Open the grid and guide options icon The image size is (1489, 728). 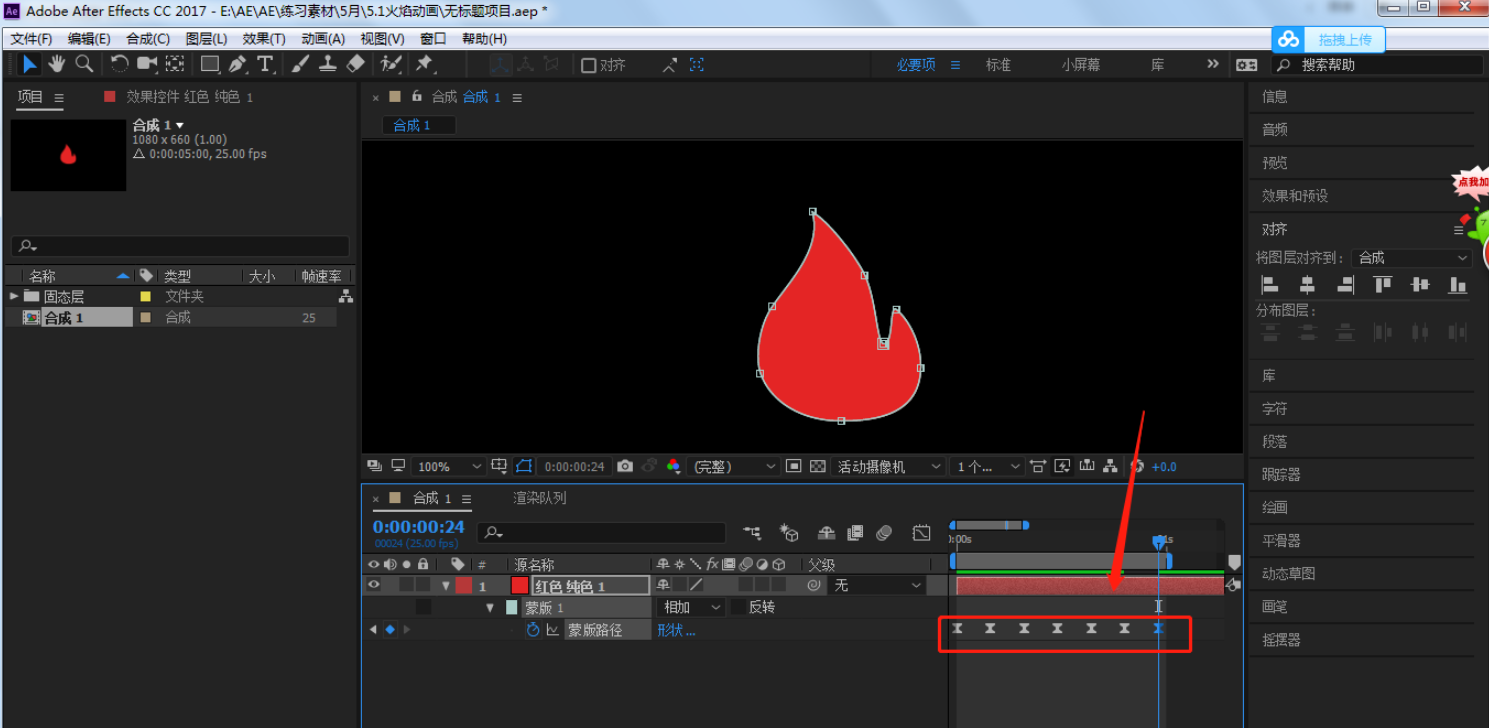499,466
